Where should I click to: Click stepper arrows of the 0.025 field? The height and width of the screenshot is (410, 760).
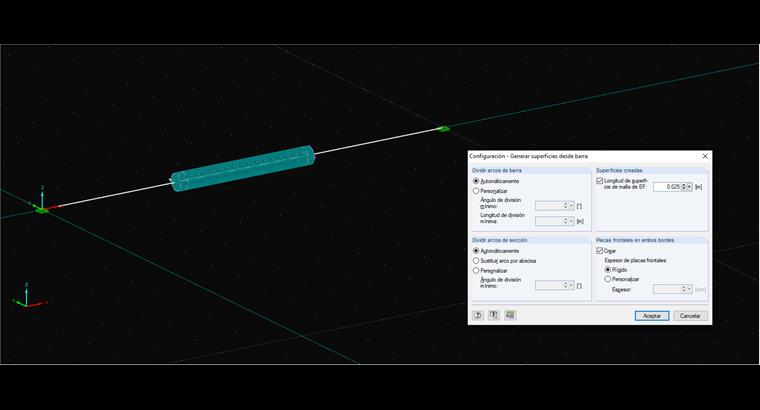tap(684, 187)
